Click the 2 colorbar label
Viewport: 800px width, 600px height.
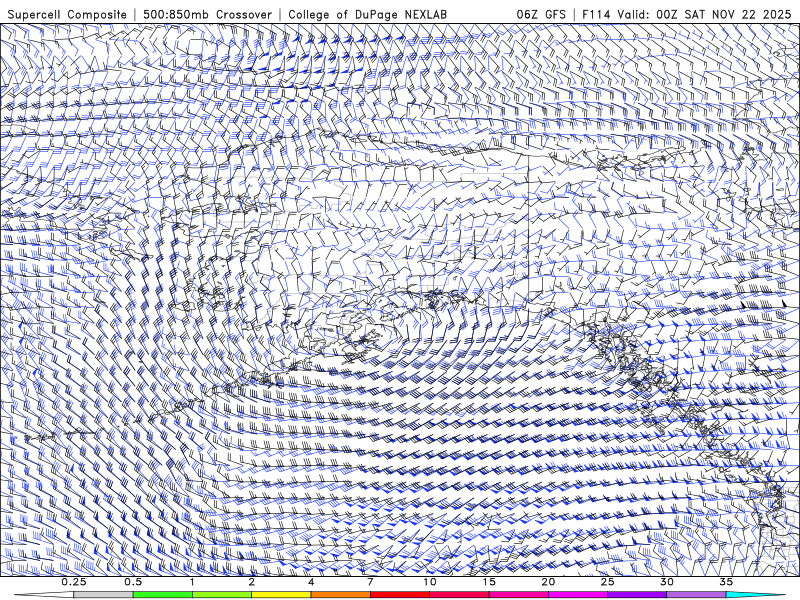point(252,582)
